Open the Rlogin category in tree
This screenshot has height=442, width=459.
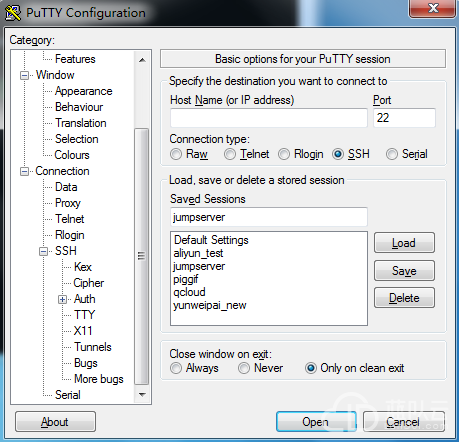[x=70, y=235]
